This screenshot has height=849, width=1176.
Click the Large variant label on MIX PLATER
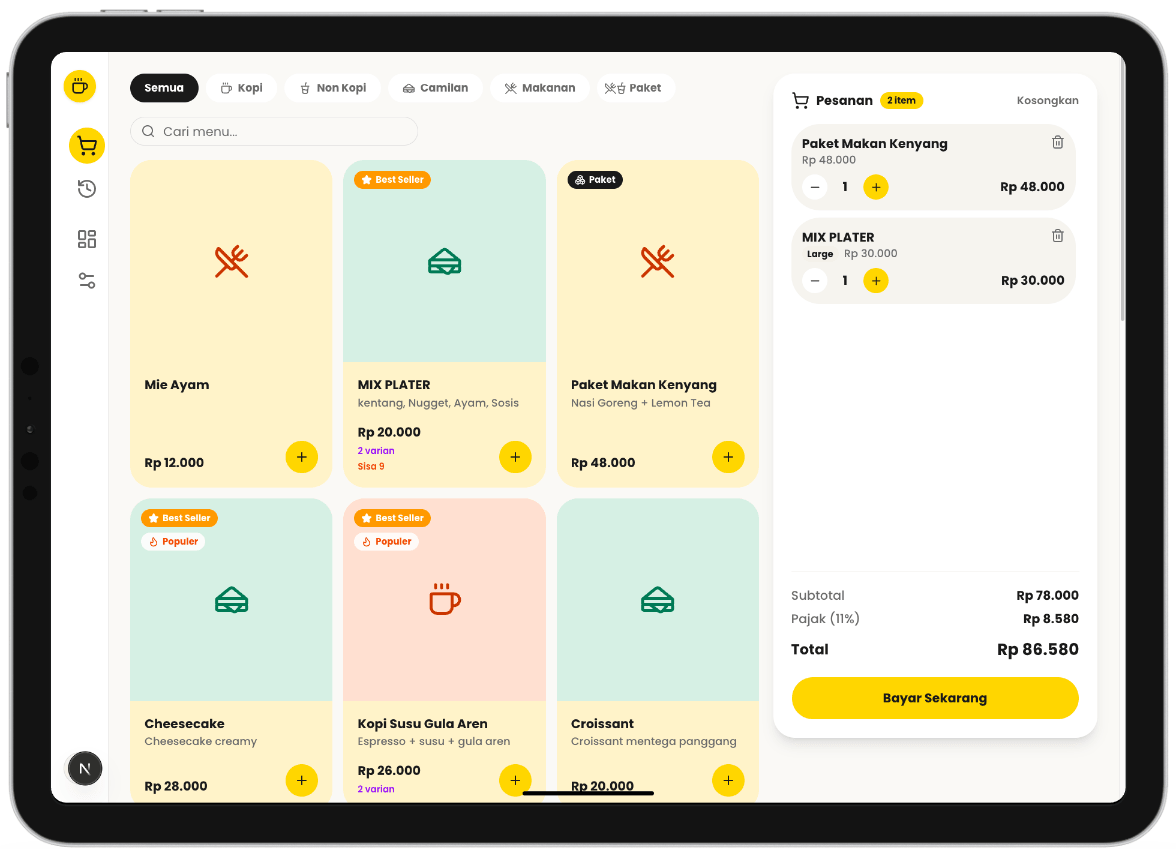(820, 254)
